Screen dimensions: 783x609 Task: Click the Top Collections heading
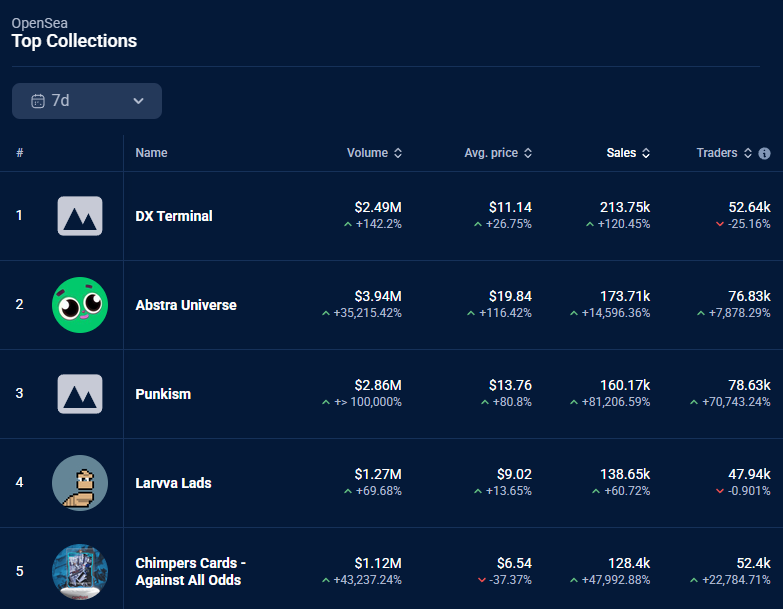click(x=74, y=41)
